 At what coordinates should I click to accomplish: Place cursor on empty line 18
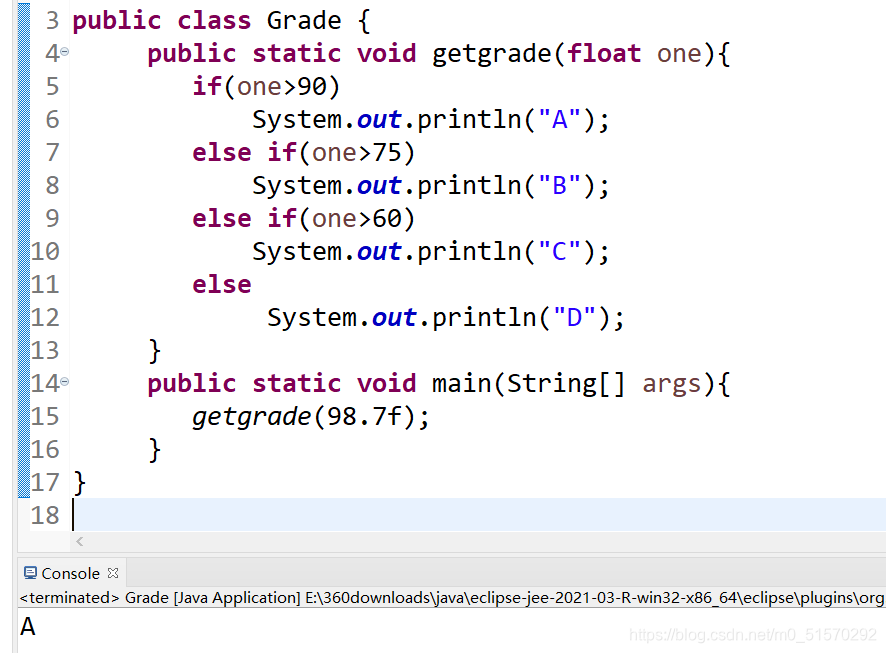pos(479,515)
